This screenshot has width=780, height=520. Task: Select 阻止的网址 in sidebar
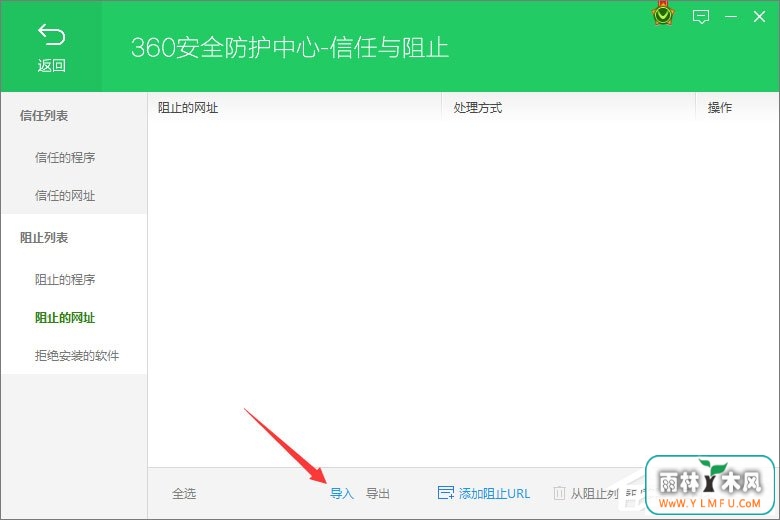coord(65,317)
